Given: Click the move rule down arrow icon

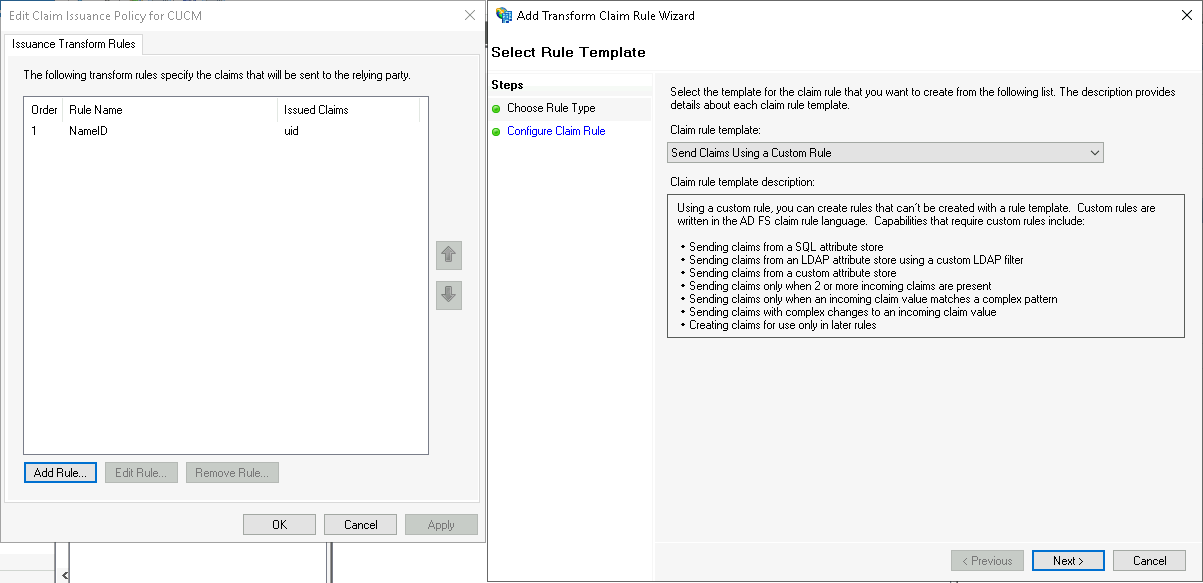Looking at the screenshot, I should coord(449,295).
